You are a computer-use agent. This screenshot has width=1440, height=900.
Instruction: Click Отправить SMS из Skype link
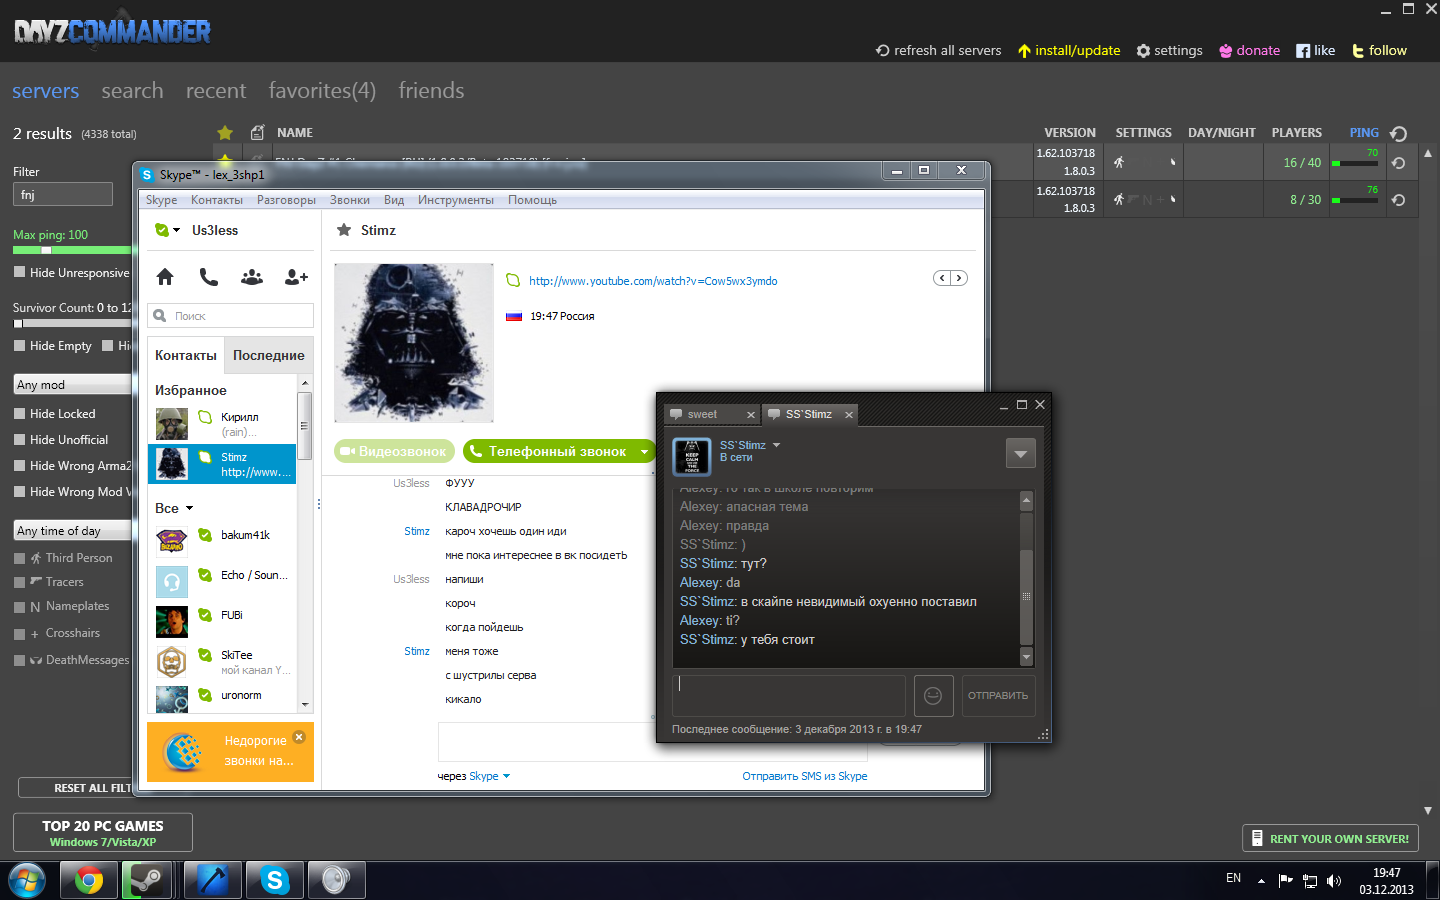click(x=805, y=776)
